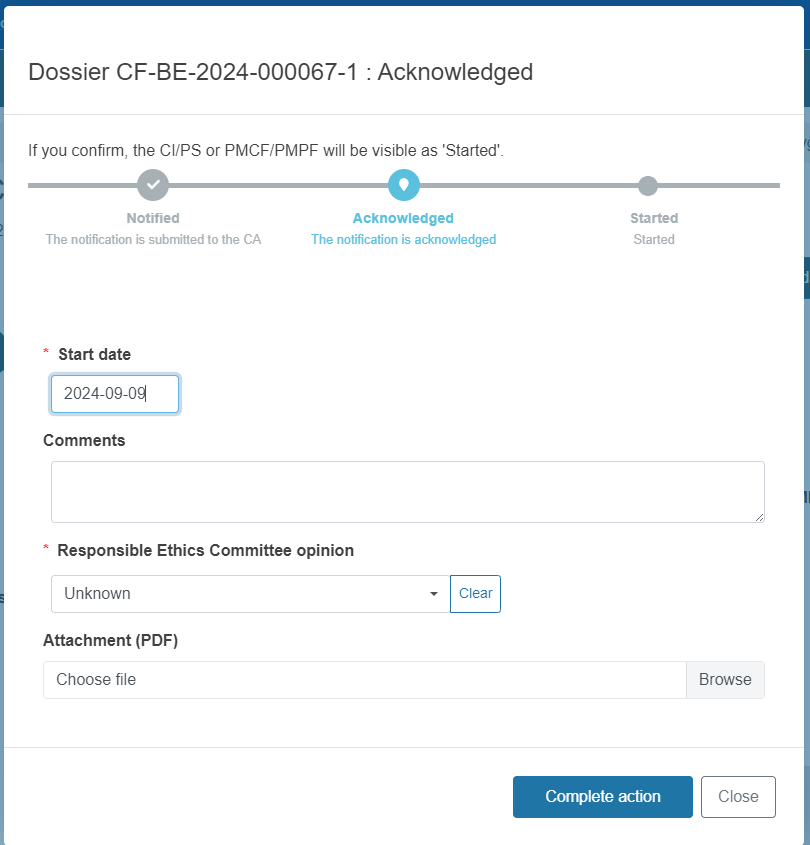Select the 'Acknowledged' step label
810x845 pixels.
pyautogui.click(x=403, y=218)
